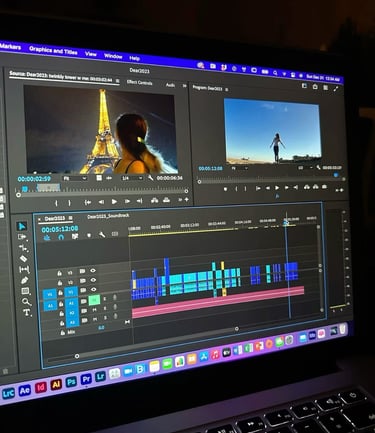Toggle V1 source patching button
Image resolution: width=375 pixels, height=433 pixels.
click(x=50, y=295)
